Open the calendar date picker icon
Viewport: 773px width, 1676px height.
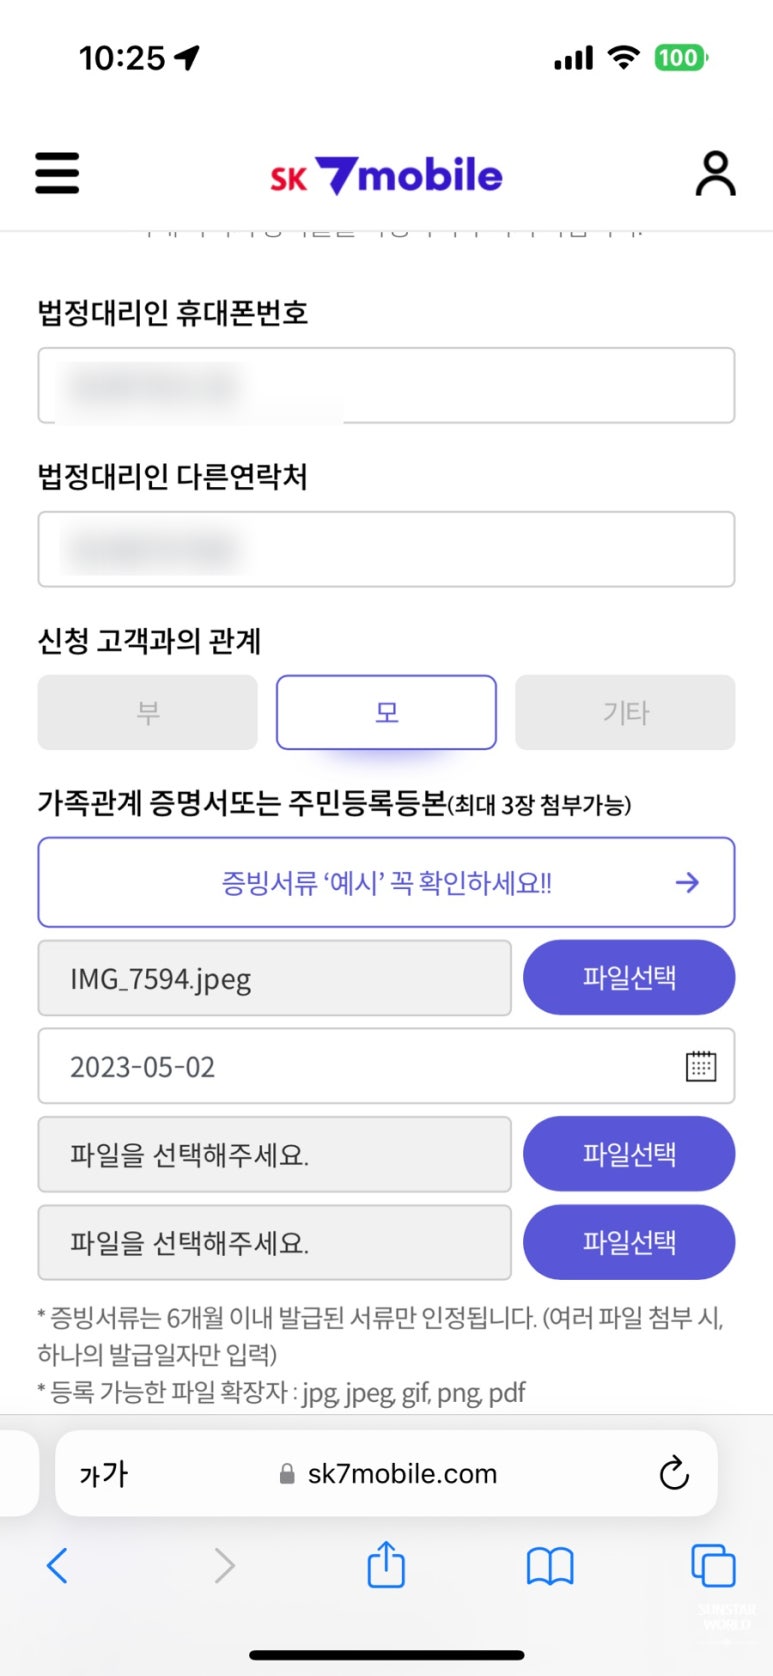click(700, 1066)
